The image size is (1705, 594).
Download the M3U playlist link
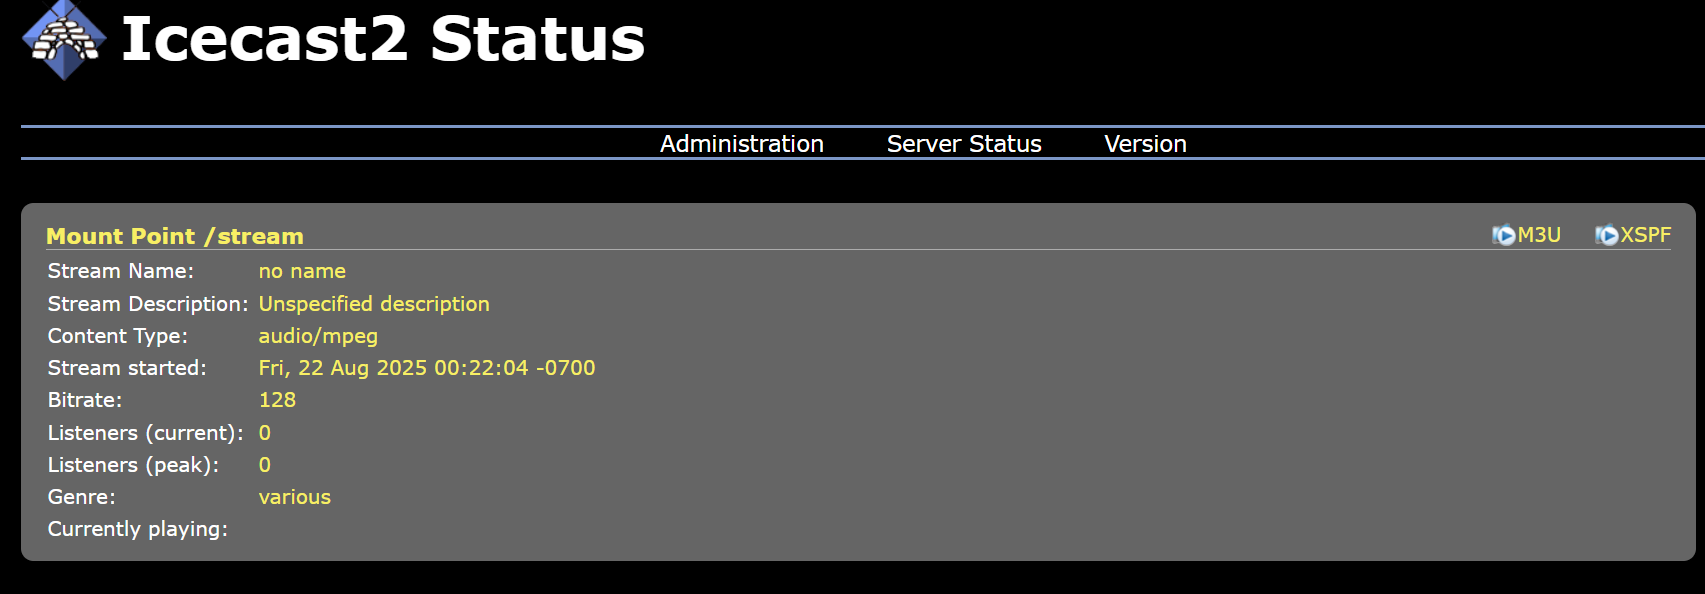(x=1539, y=235)
